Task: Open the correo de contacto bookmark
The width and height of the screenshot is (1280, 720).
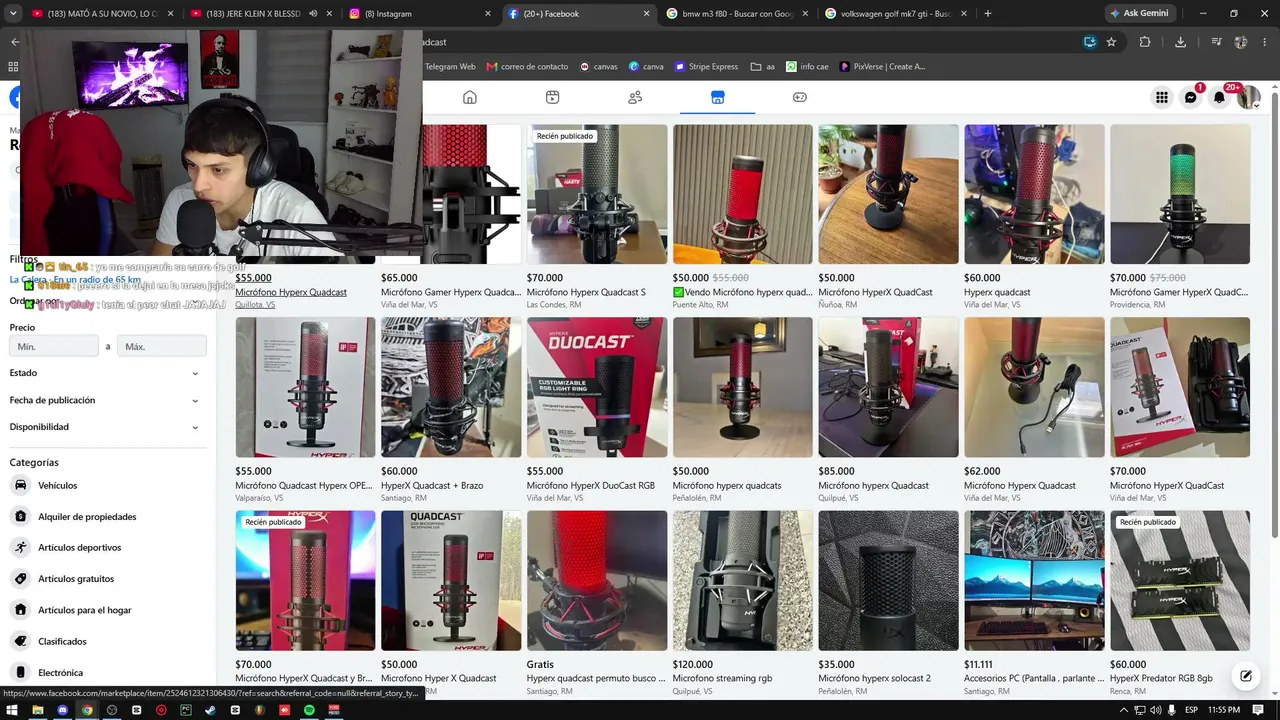Action: click(527, 67)
